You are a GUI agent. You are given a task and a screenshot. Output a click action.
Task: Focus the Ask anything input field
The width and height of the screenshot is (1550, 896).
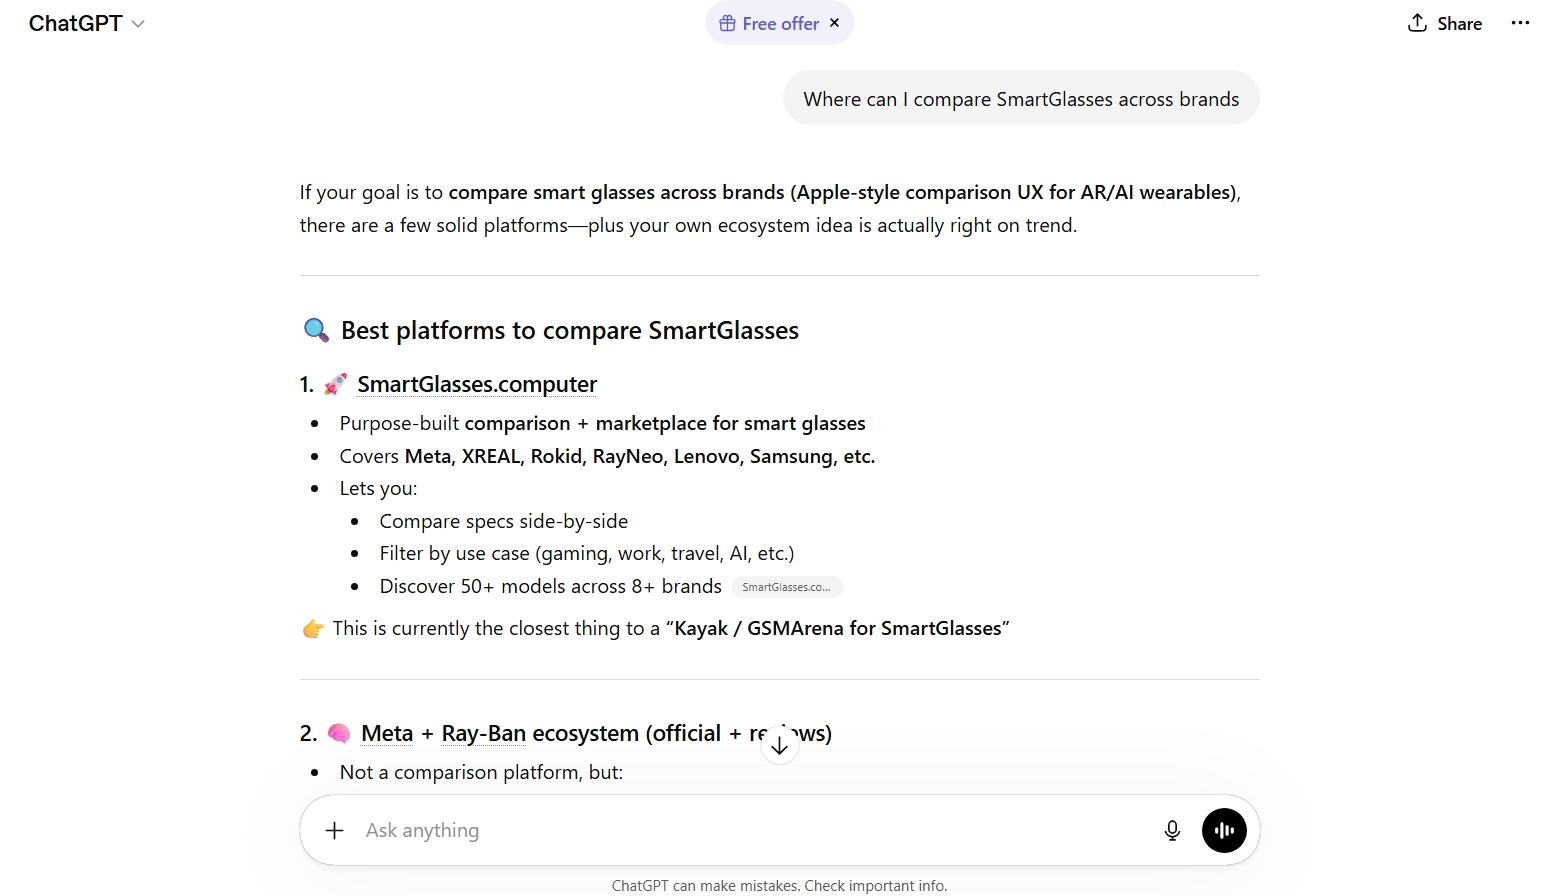(x=750, y=830)
